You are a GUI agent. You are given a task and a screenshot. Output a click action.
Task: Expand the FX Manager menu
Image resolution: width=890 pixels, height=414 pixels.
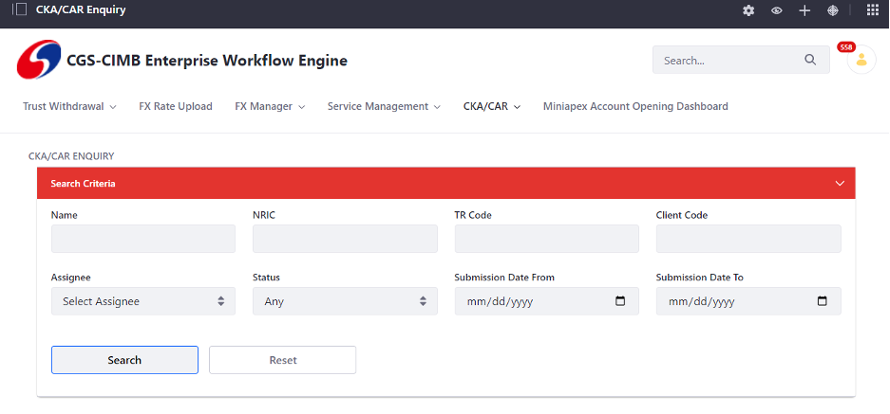click(270, 106)
